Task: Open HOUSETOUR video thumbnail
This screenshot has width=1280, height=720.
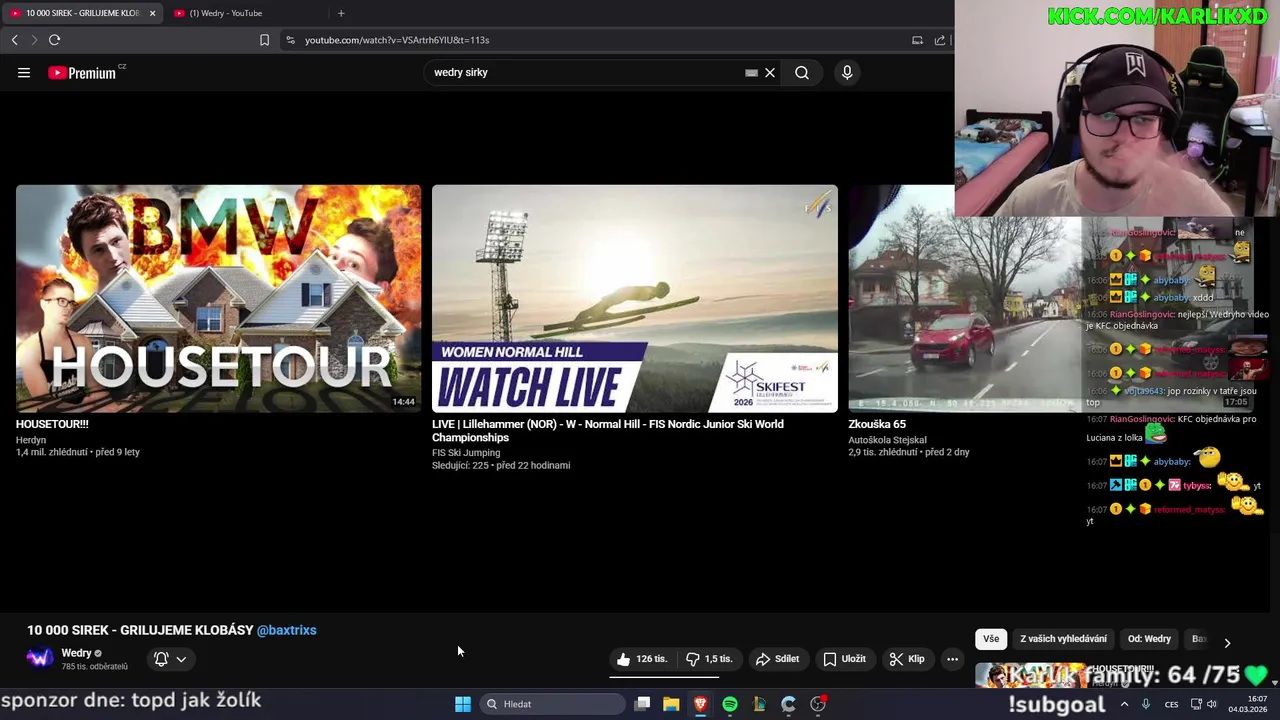Action: click(x=218, y=298)
